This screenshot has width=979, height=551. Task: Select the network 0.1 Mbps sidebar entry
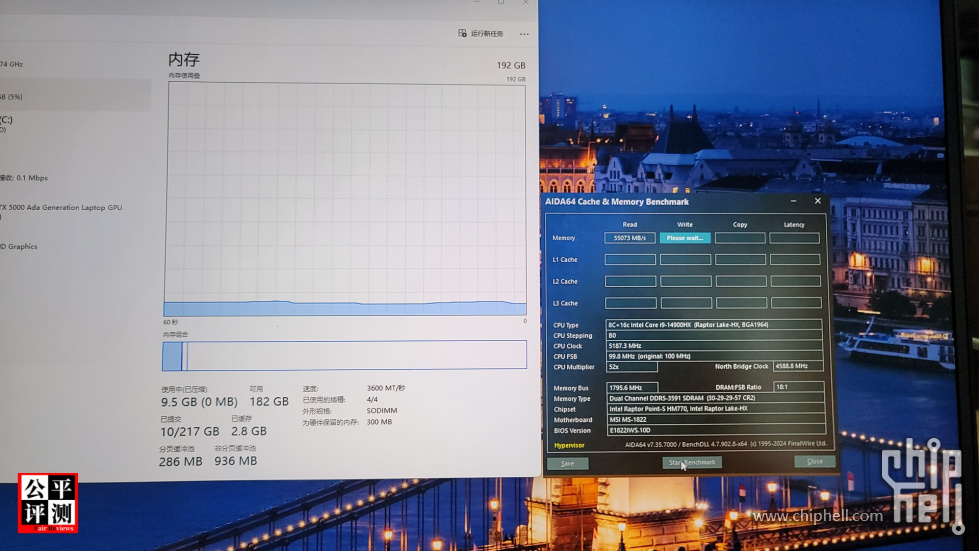[24, 178]
